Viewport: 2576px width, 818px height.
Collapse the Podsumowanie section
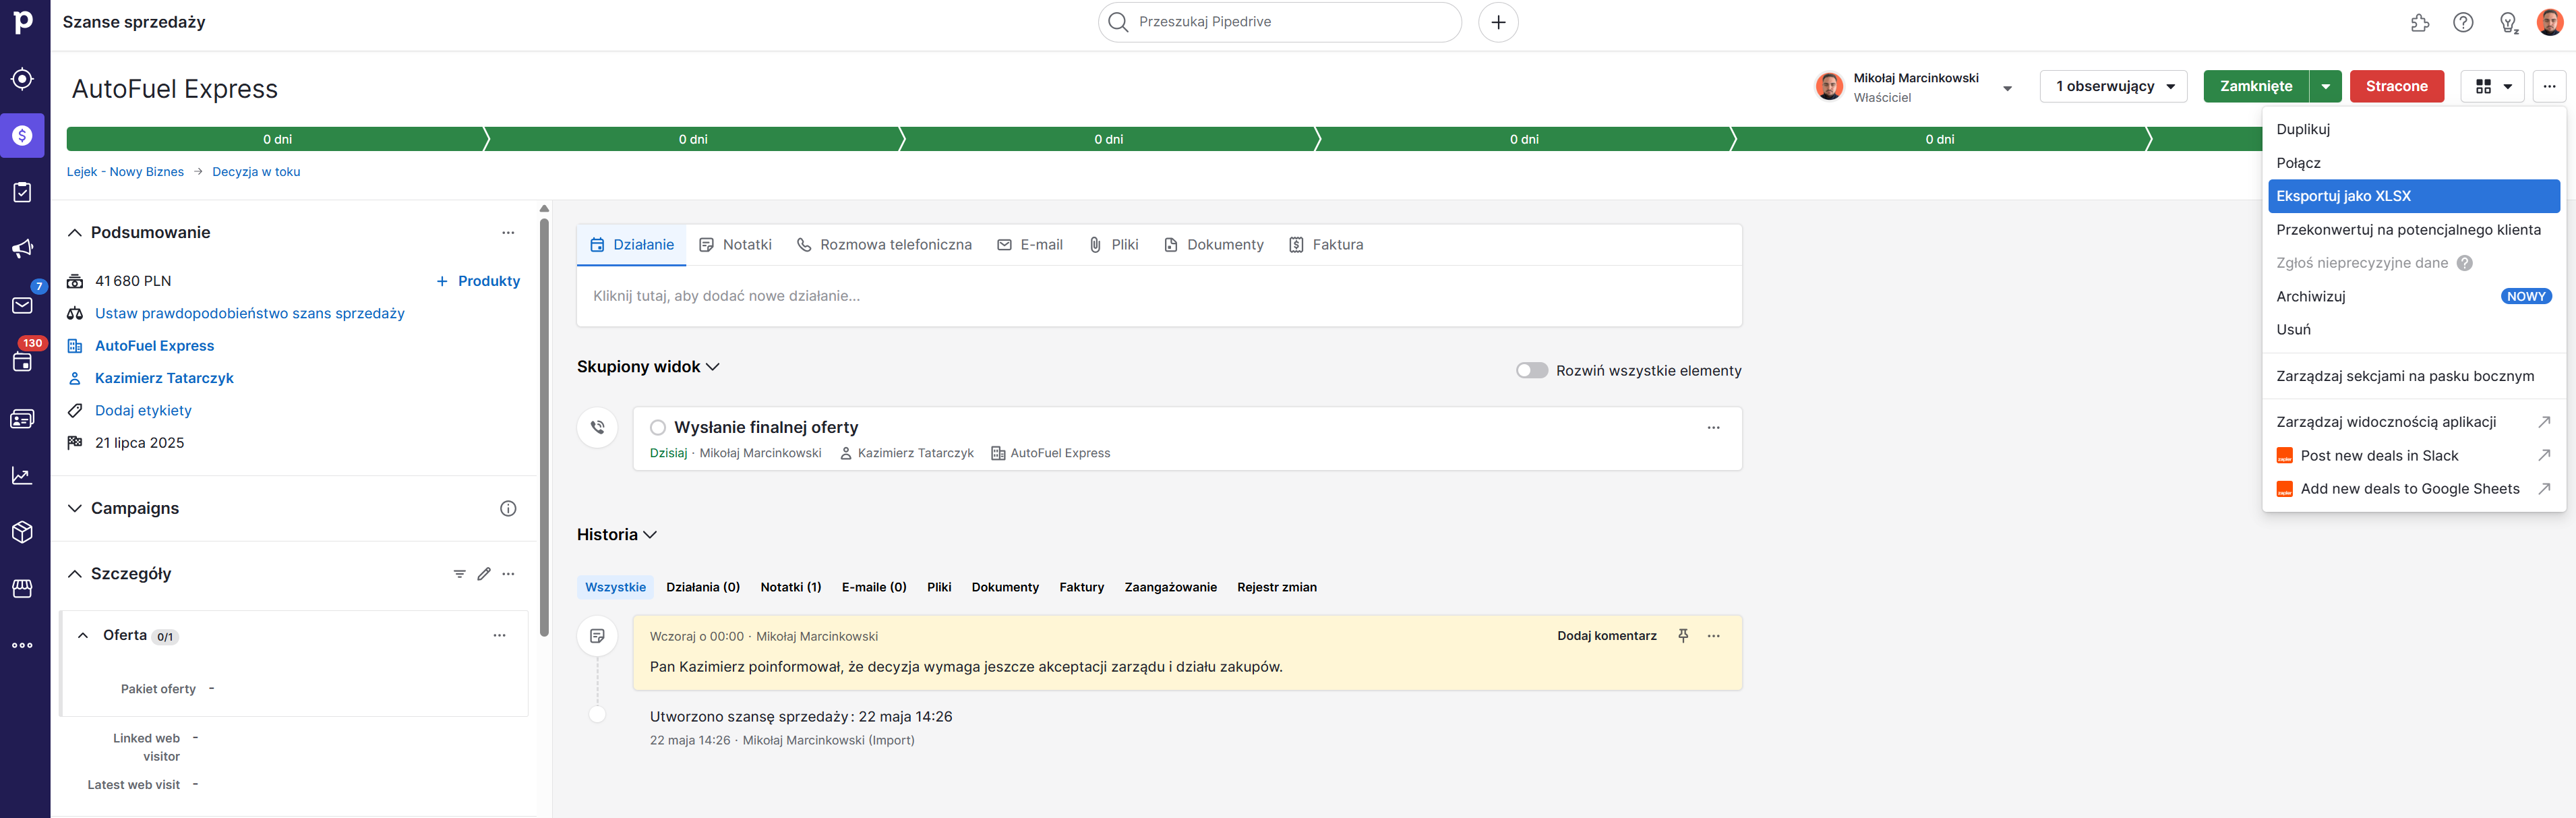point(74,232)
